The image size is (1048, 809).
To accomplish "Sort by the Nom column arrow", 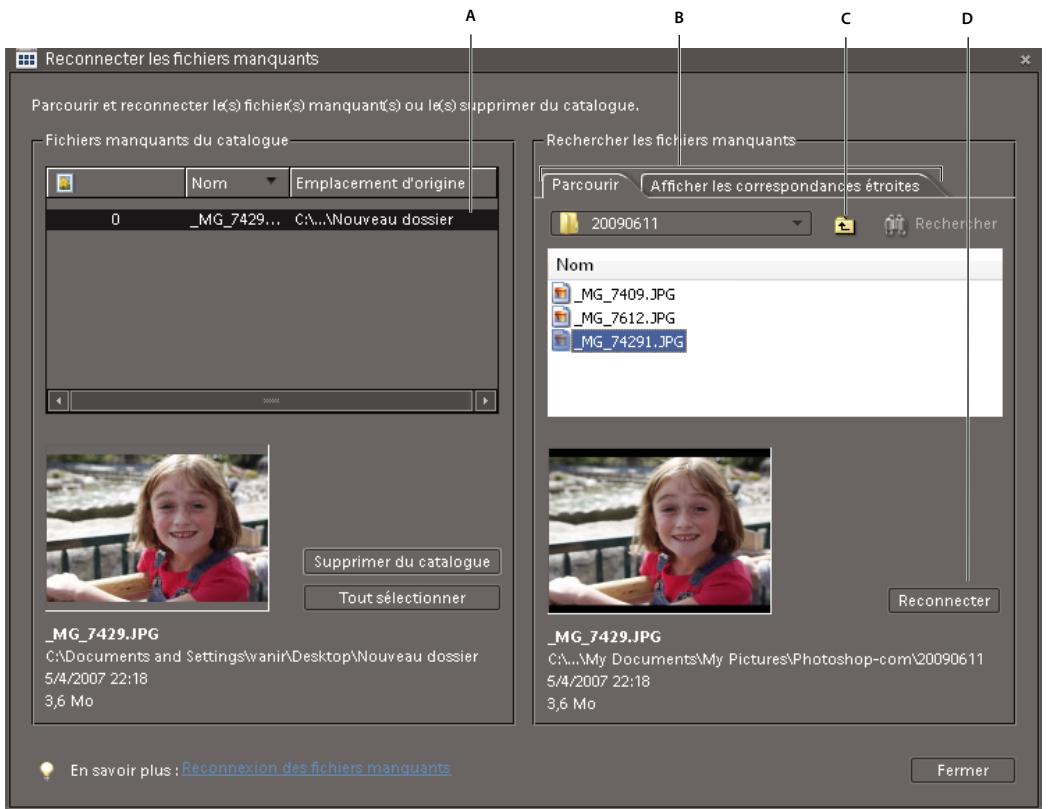I will point(271,181).
